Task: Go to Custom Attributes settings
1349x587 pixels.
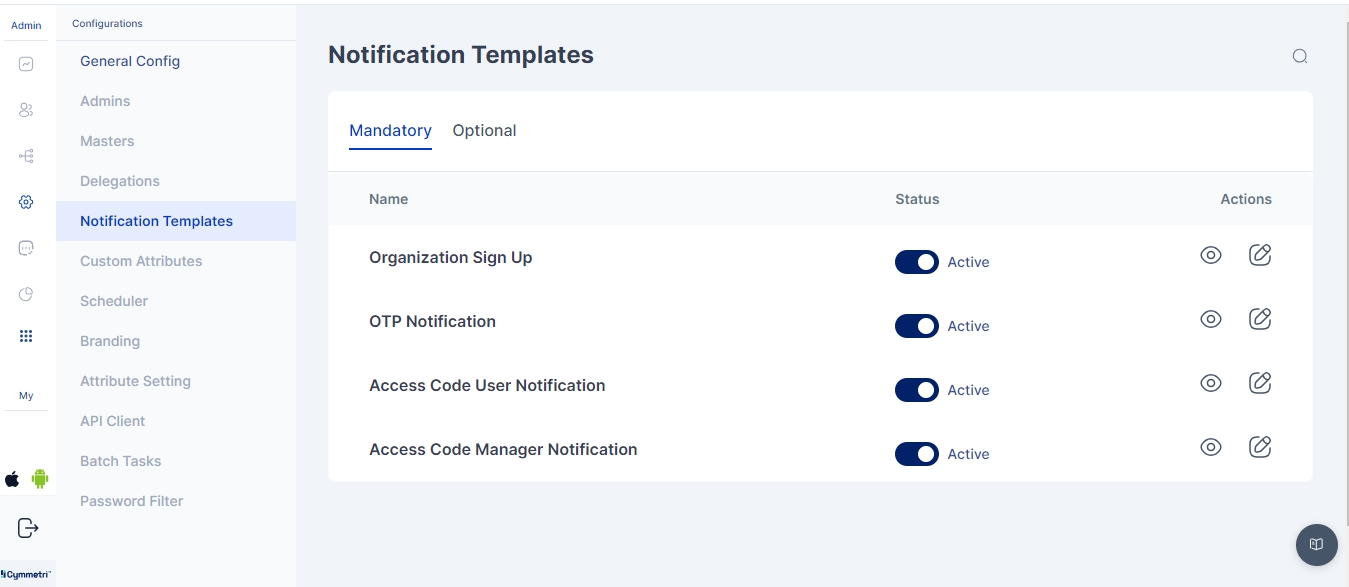Action: point(141,261)
